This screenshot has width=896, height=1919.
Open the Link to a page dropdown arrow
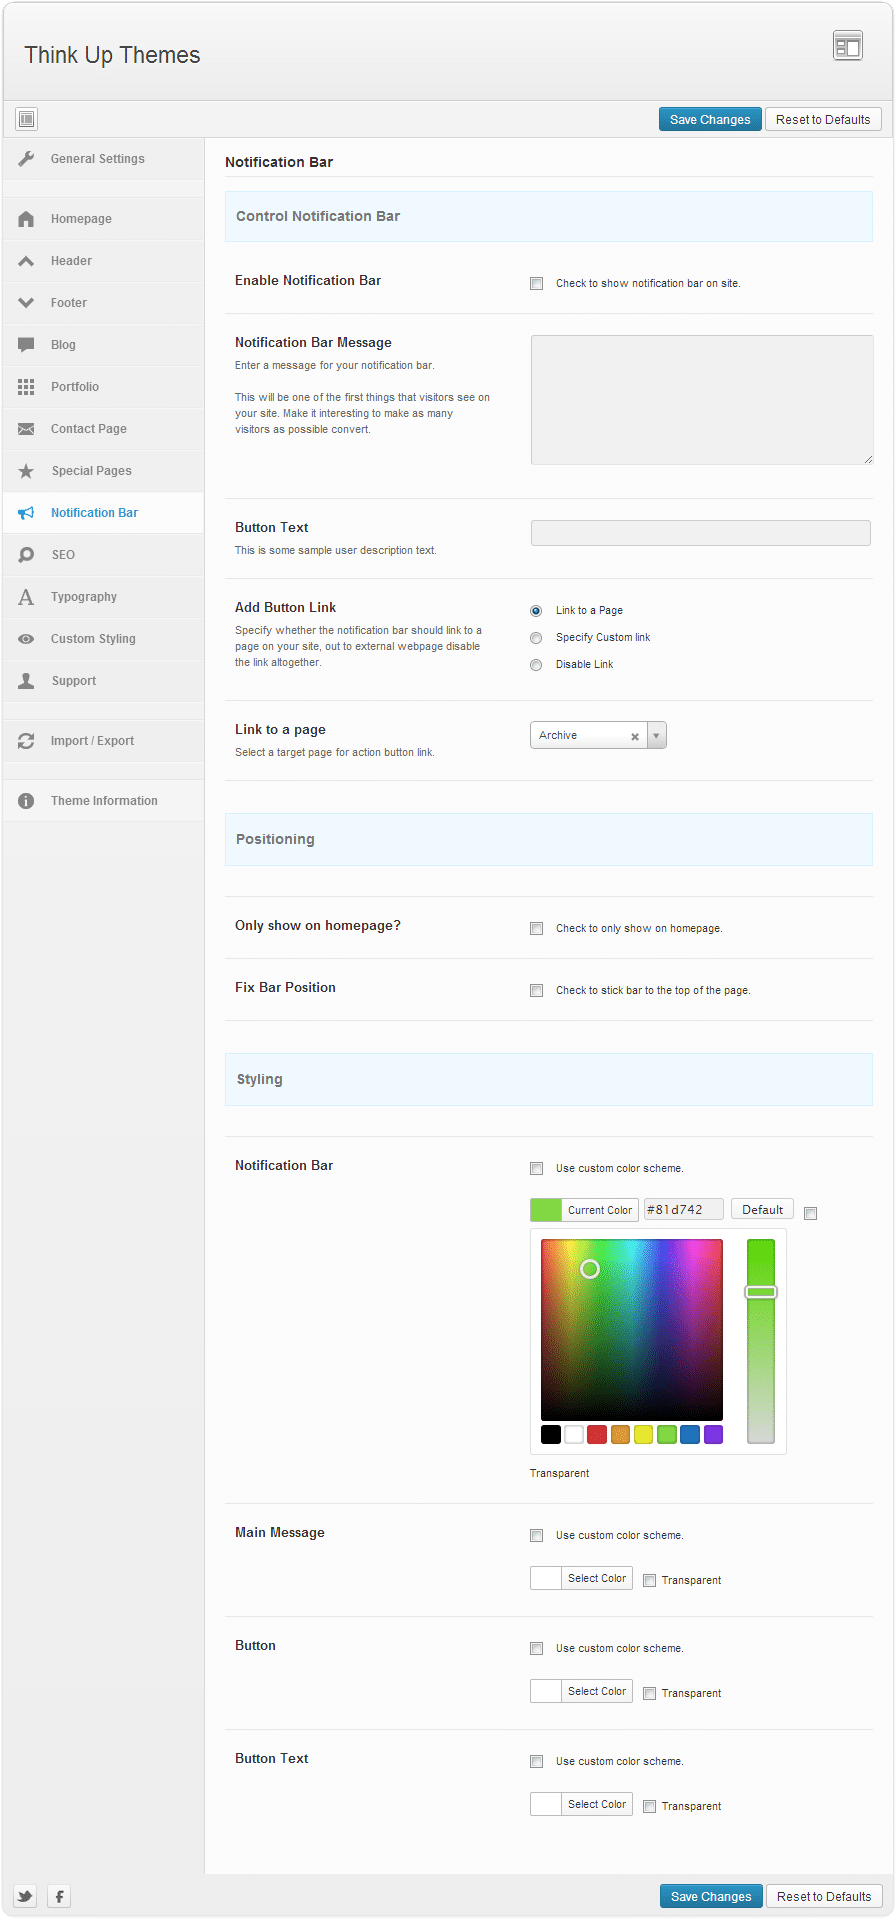pyautogui.click(x=656, y=736)
